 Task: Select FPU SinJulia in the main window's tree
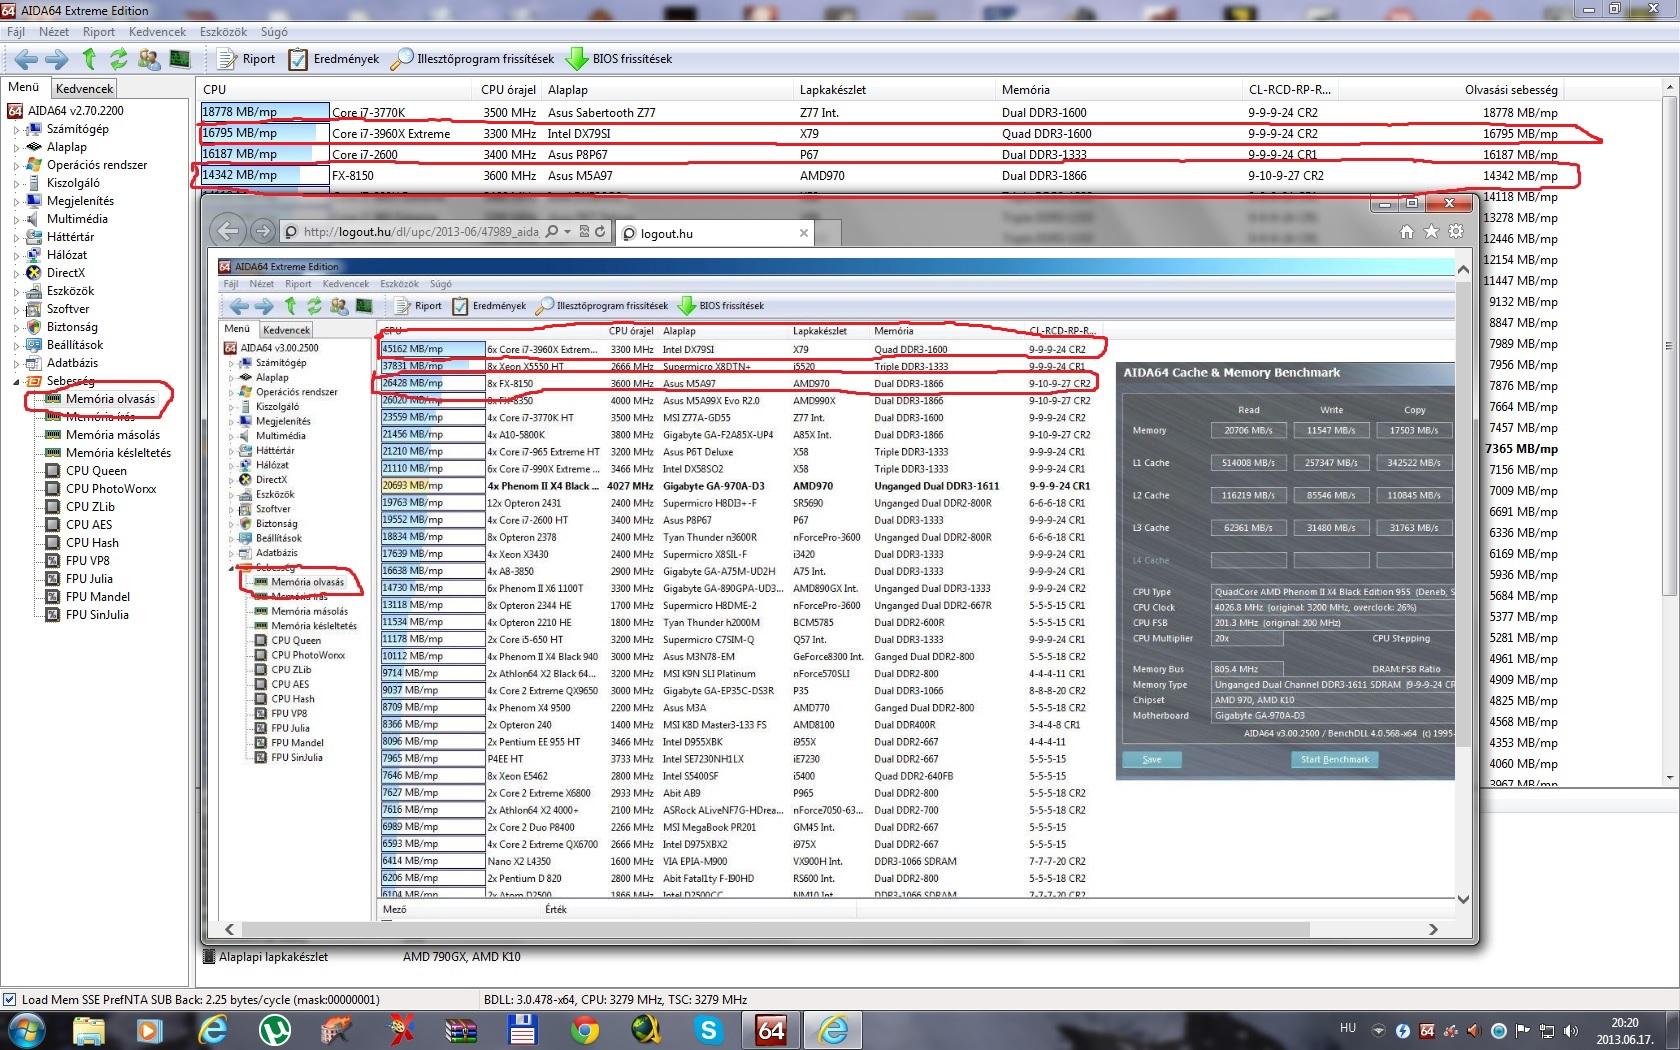click(97, 615)
